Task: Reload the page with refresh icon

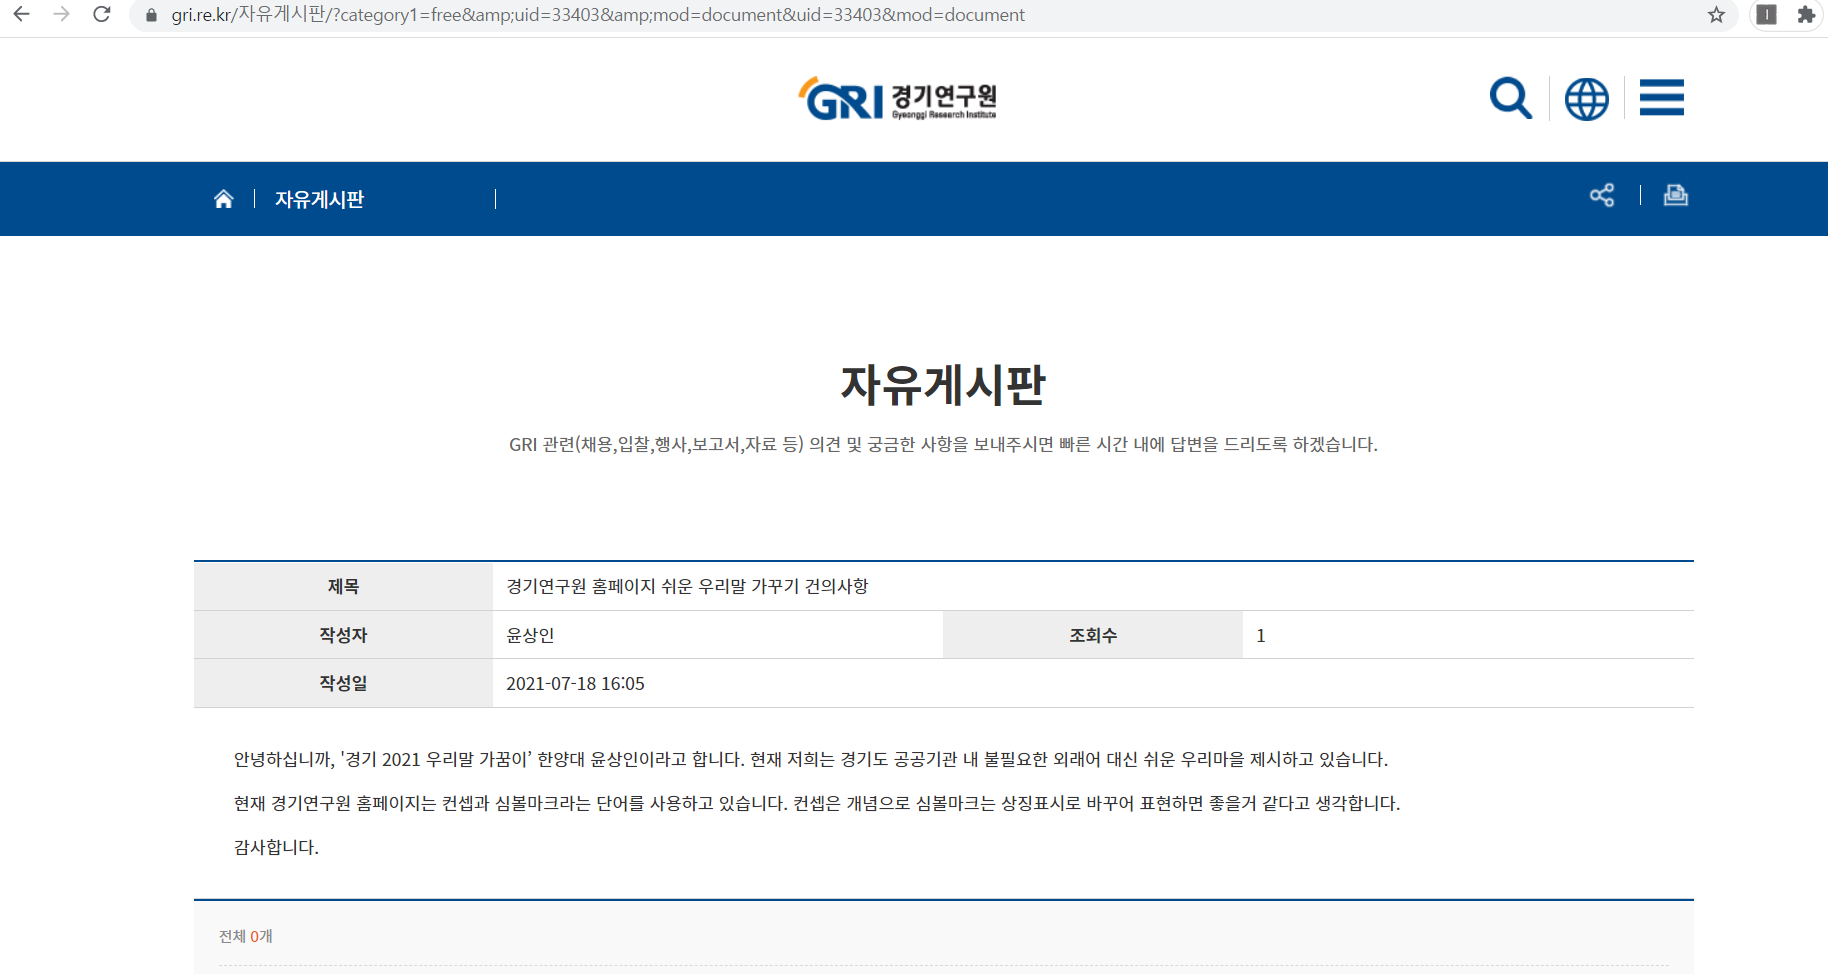Action: [x=101, y=15]
